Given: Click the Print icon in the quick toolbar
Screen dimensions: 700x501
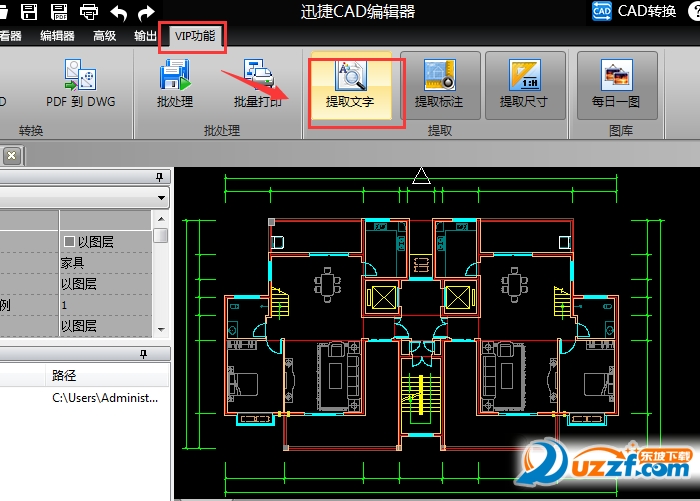Looking at the screenshot, I should [x=89, y=12].
